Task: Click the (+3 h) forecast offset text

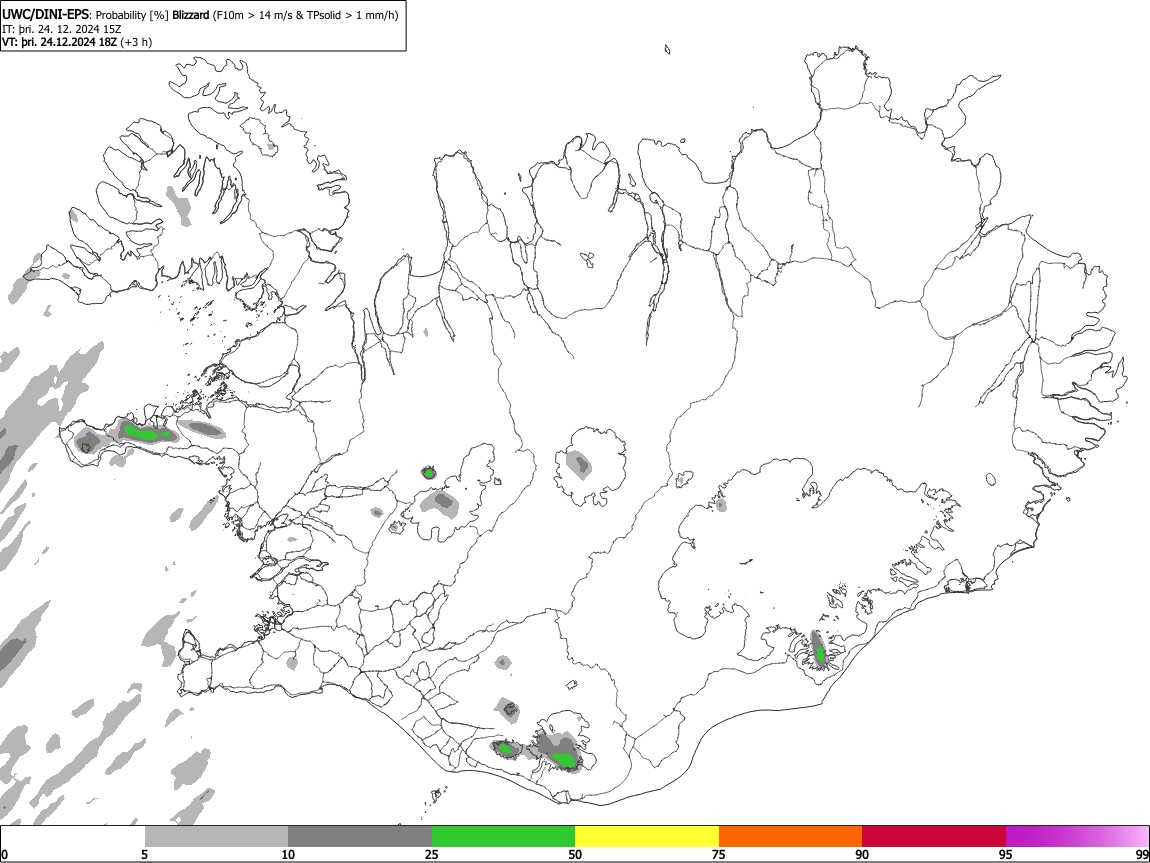Action: [x=136, y=43]
